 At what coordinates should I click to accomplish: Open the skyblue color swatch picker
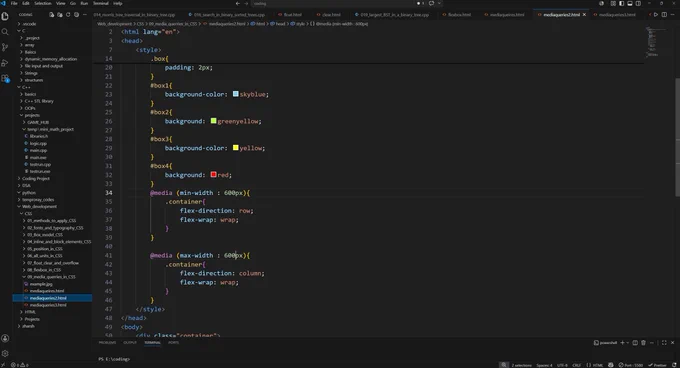tap(235, 94)
